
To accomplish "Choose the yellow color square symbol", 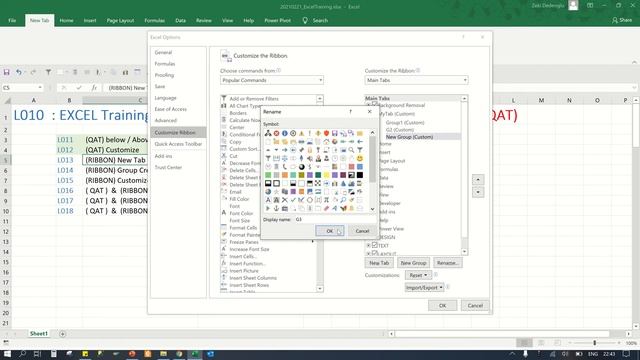I will [x=327, y=175].
